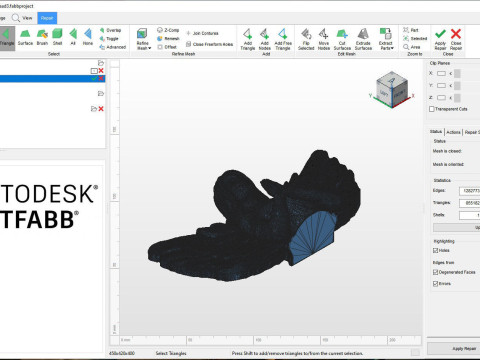Open the Refine Mesh dropdown
Screen dimensions: 480x360
143,39
